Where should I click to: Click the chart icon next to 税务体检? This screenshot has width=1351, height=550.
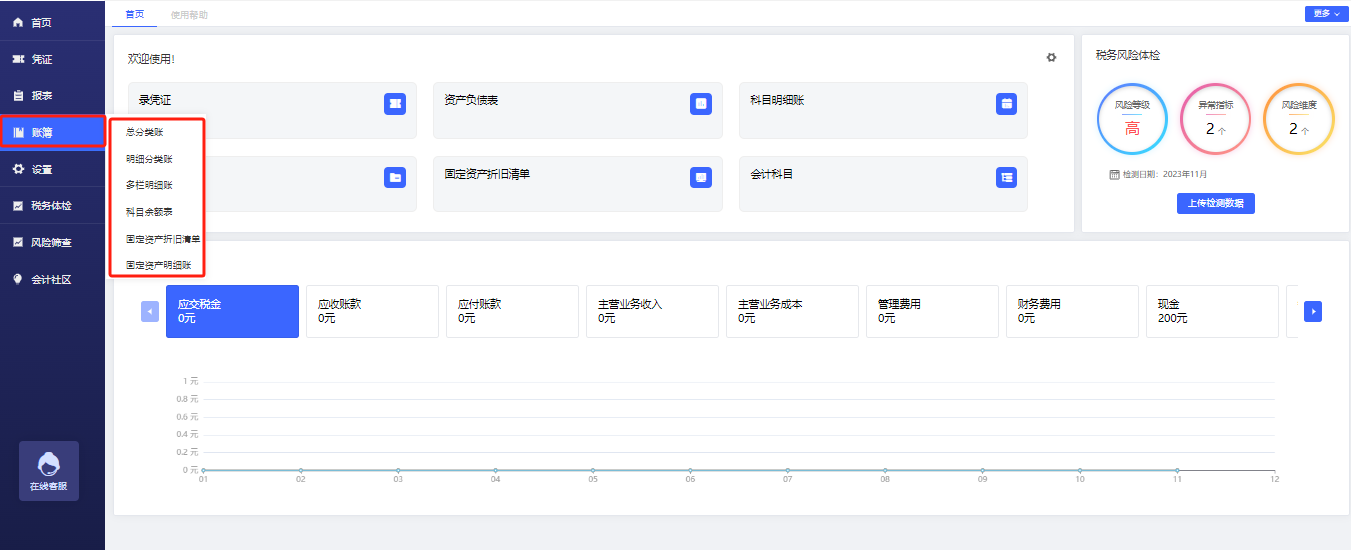pyautogui.click(x=18, y=206)
